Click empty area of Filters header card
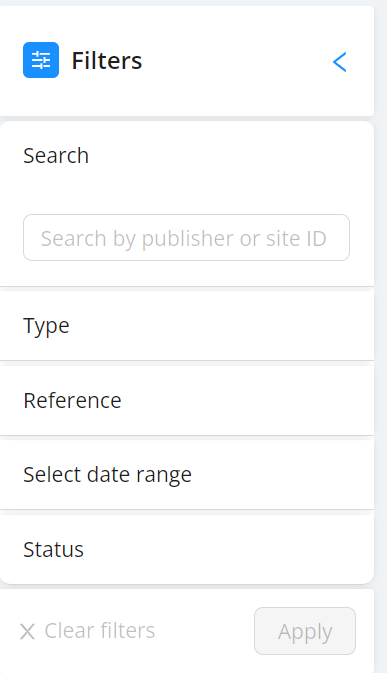The image size is (387, 673). [236, 61]
